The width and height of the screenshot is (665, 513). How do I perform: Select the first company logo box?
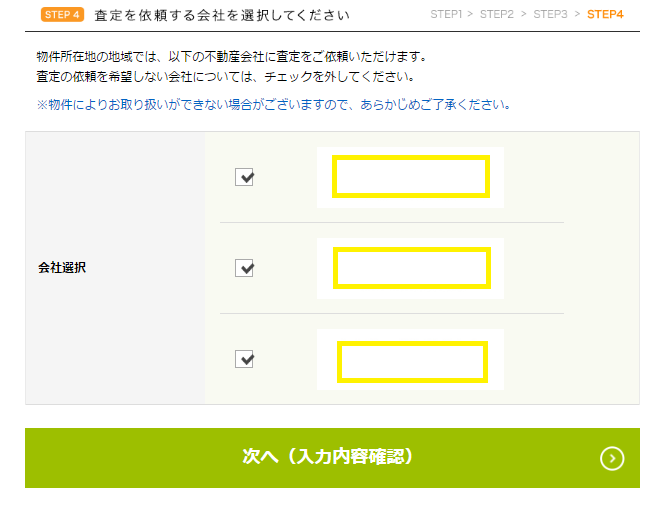[x=411, y=177]
